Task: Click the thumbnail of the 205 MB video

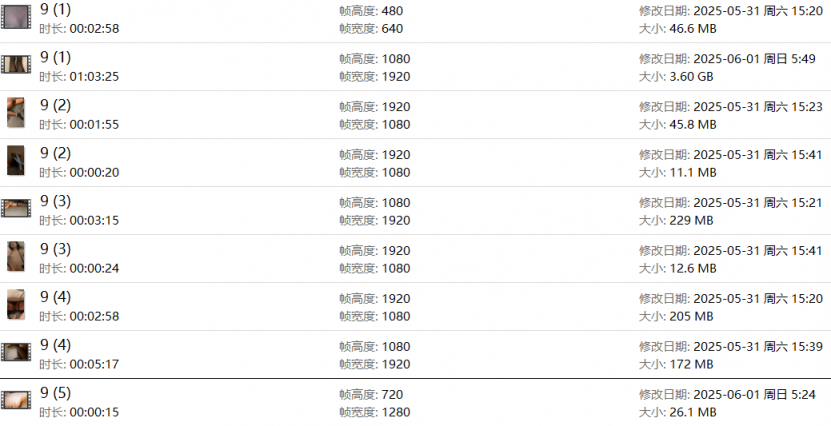Action: 16,305
